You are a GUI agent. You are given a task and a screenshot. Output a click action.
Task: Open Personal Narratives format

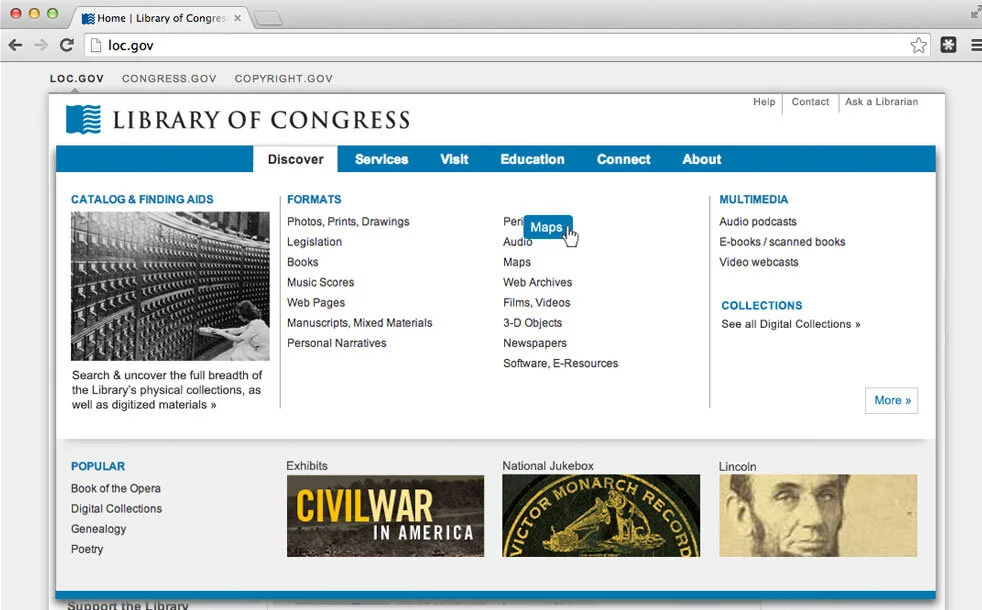pos(336,343)
